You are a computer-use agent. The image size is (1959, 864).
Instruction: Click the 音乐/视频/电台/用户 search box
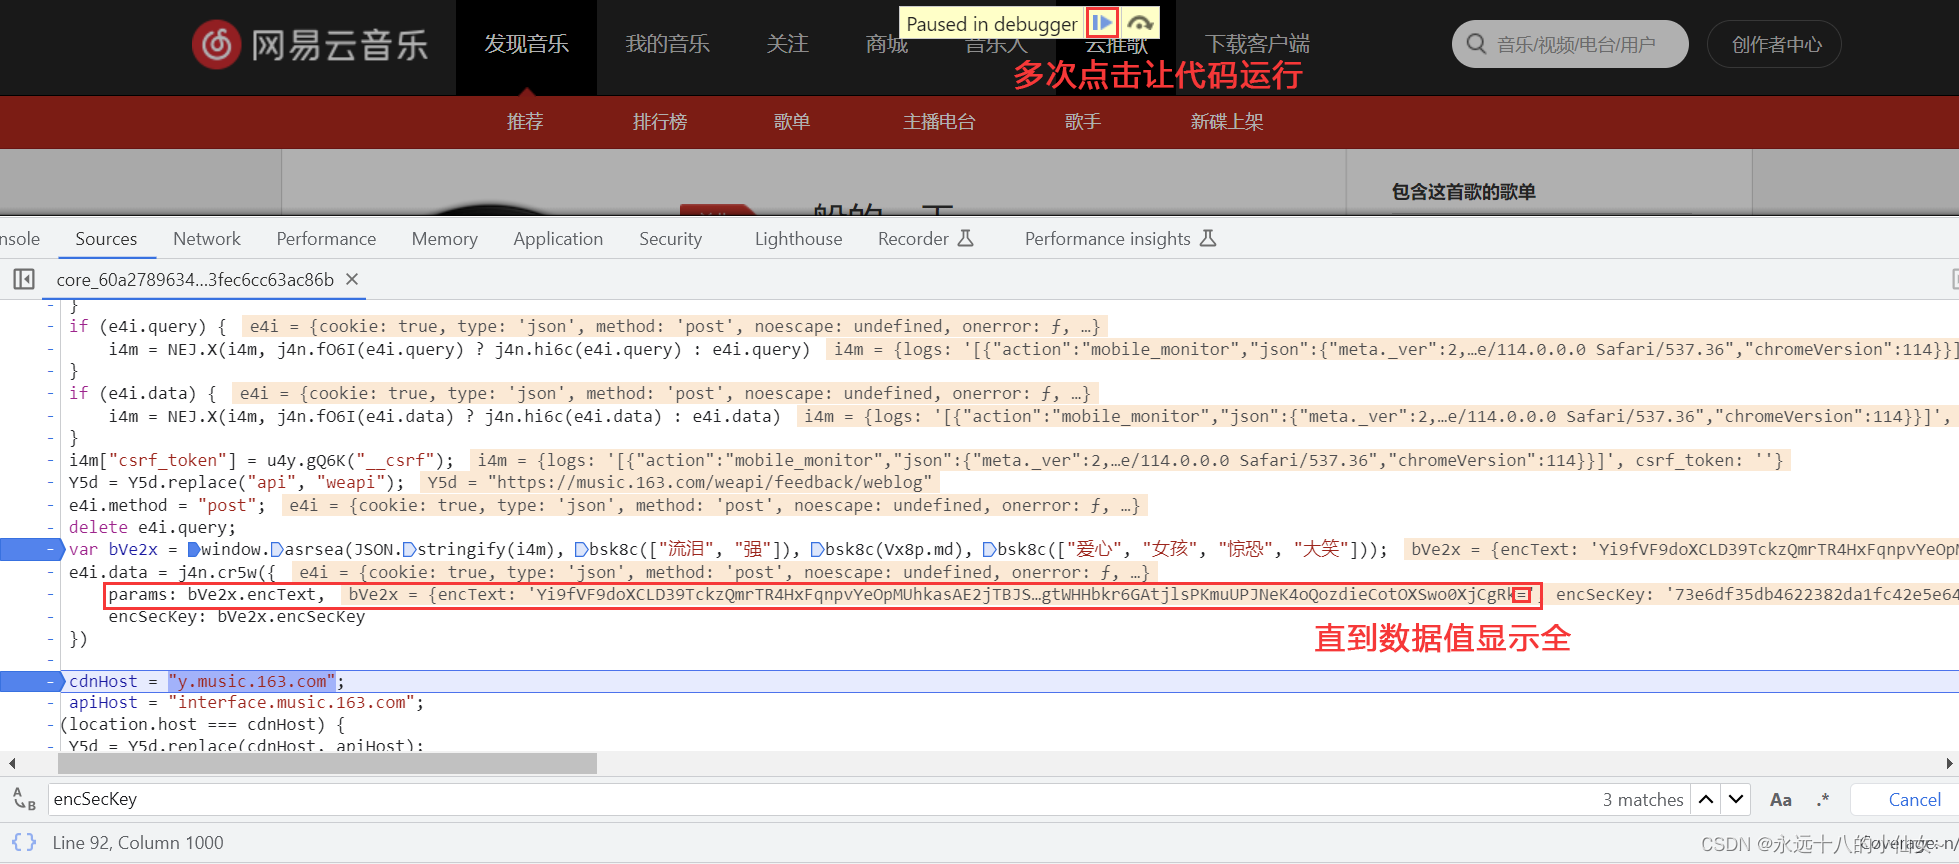pyautogui.click(x=1570, y=44)
